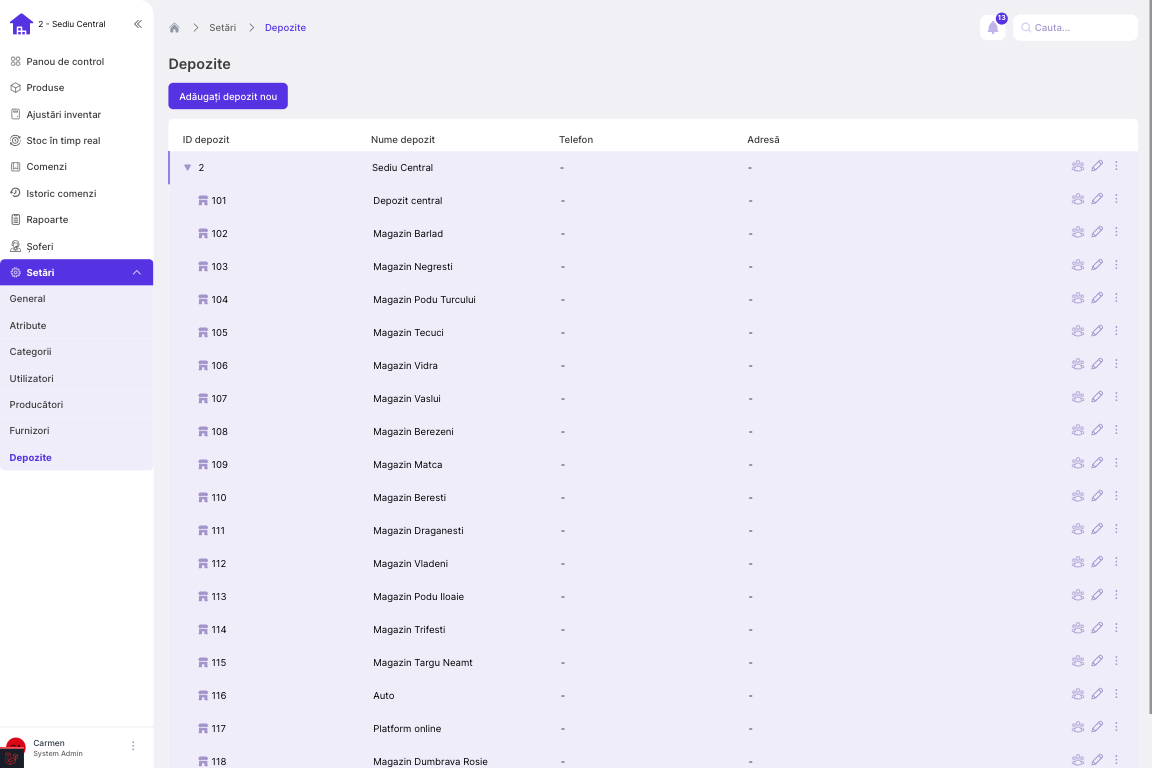Click the home icon in breadcrumb
Image resolution: width=1152 pixels, height=768 pixels.
click(174, 28)
